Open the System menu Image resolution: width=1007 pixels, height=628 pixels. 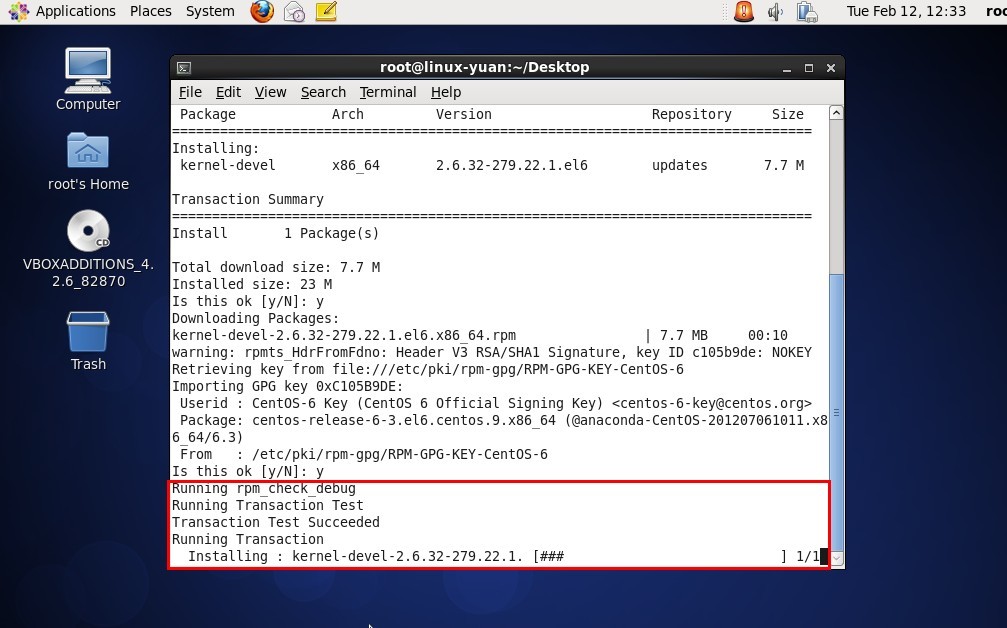pyautogui.click(x=210, y=11)
